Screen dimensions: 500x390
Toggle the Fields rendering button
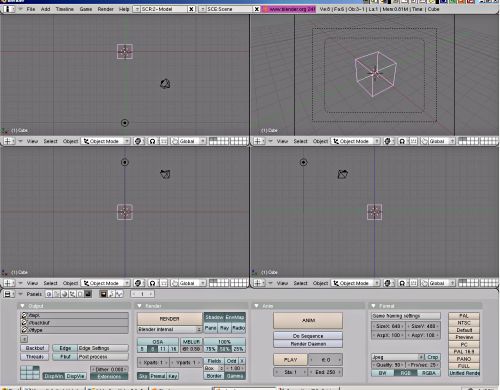pos(214,361)
